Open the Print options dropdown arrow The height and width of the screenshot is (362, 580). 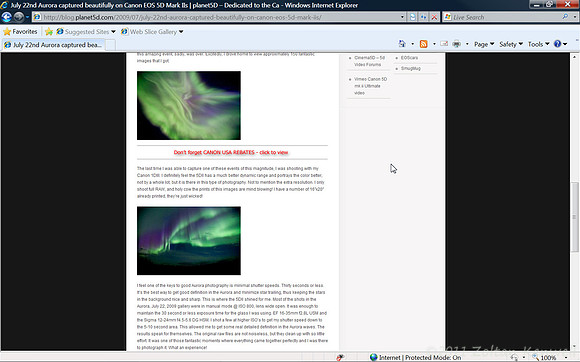pyautogui.click(x=467, y=44)
